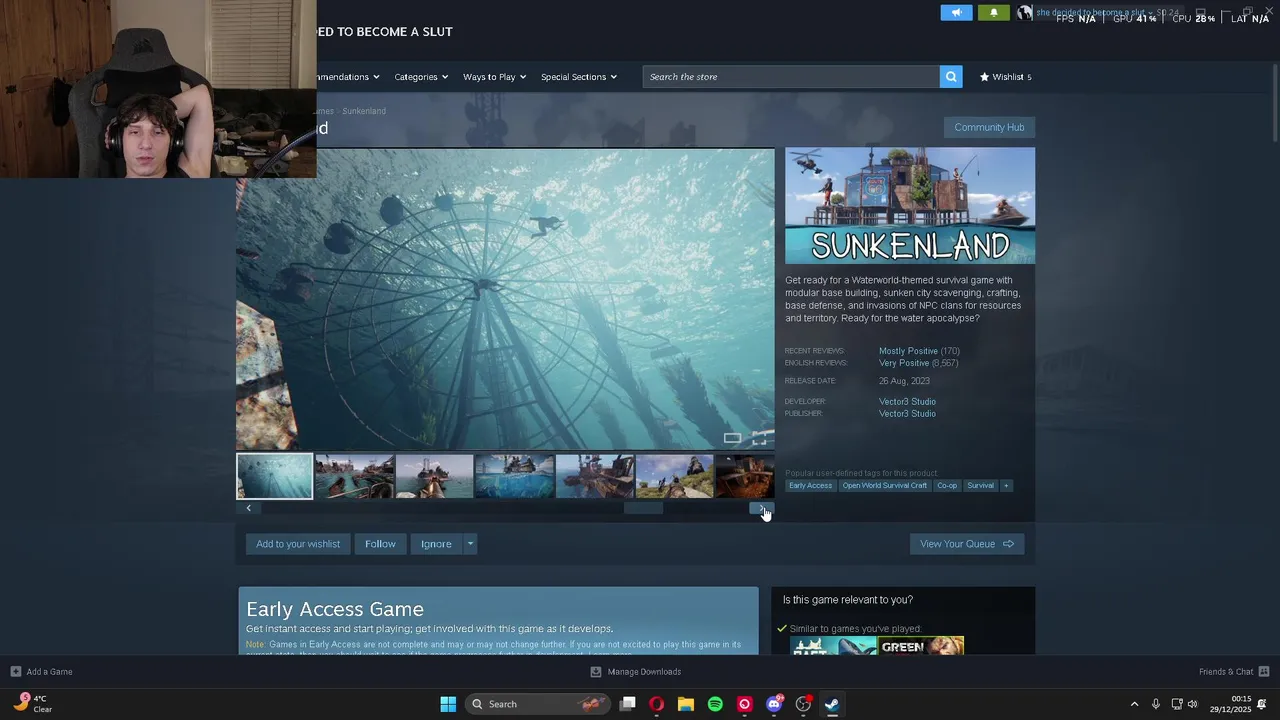Click the Green Hell similar game image
Image resolution: width=1280 pixels, height=720 pixels.
(x=922, y=646)
